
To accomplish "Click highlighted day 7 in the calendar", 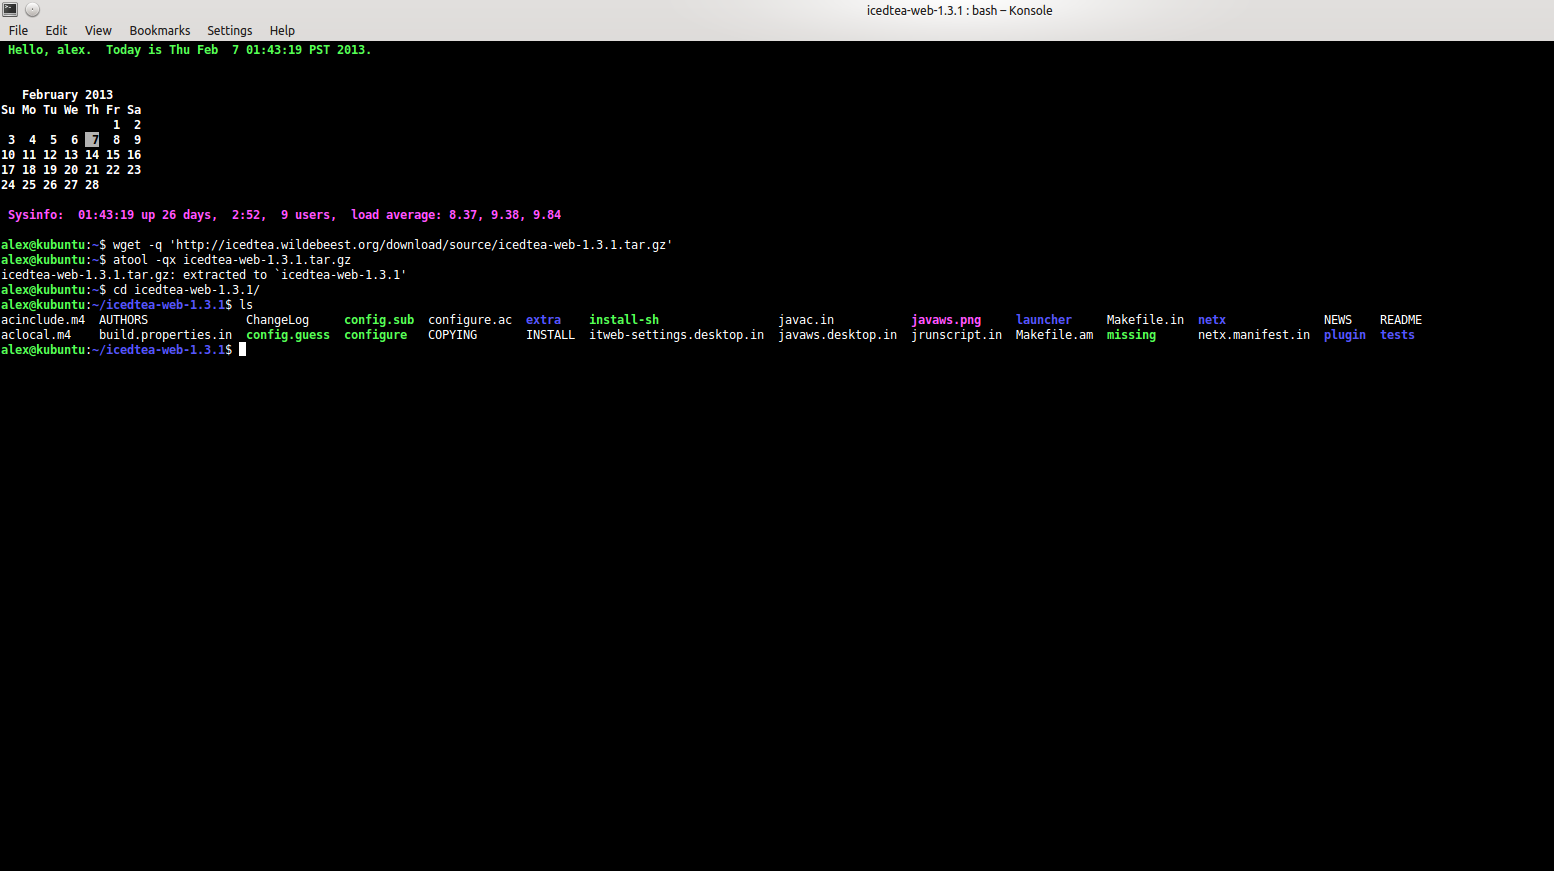I will [92, 140].
